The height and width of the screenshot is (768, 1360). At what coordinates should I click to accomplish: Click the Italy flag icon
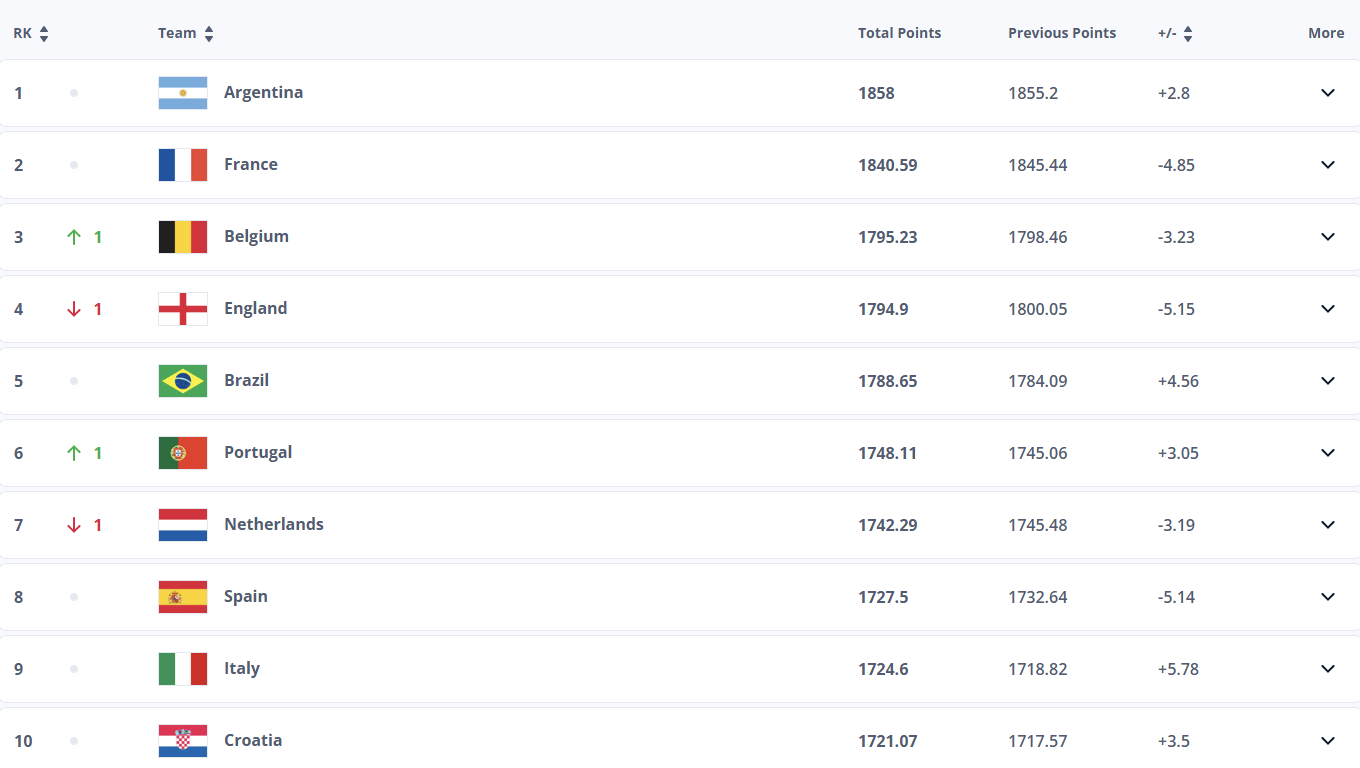[183, 669]
